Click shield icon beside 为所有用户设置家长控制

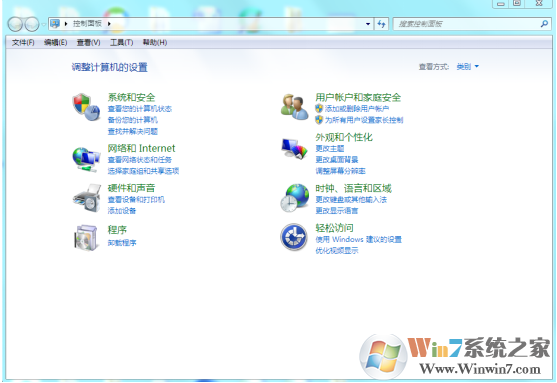click(319, 120)
